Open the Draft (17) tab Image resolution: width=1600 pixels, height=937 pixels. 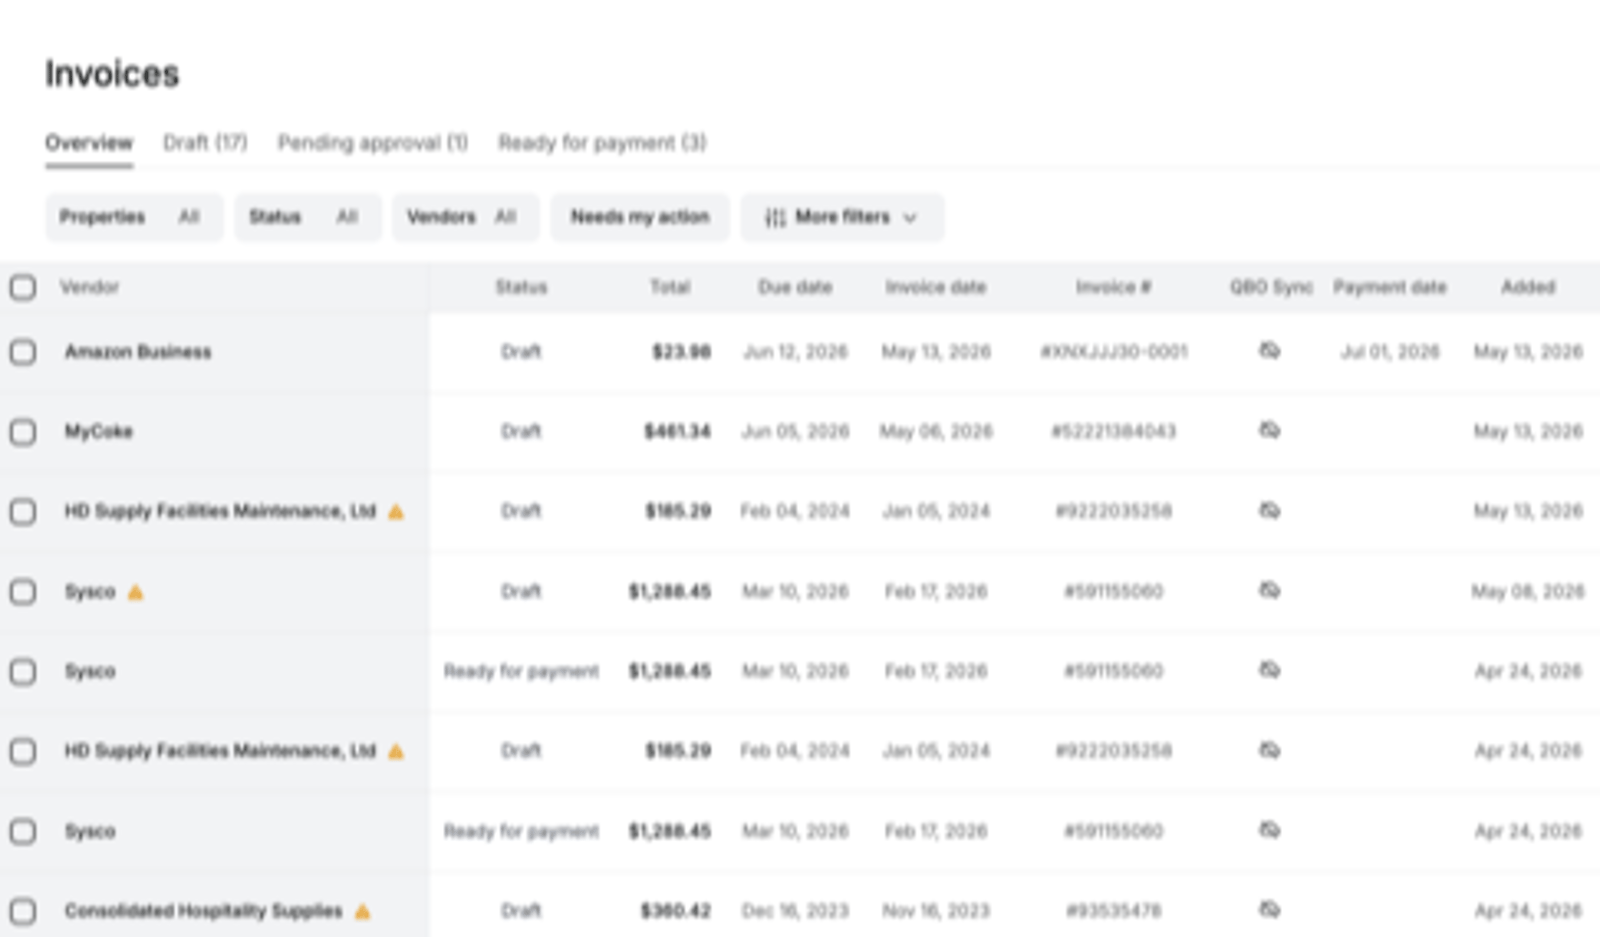205,143
